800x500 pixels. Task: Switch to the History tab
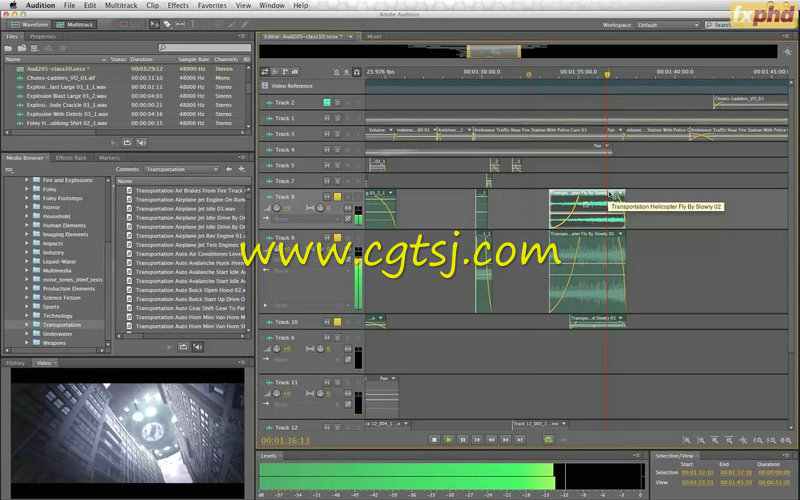[x=15, y=363]
